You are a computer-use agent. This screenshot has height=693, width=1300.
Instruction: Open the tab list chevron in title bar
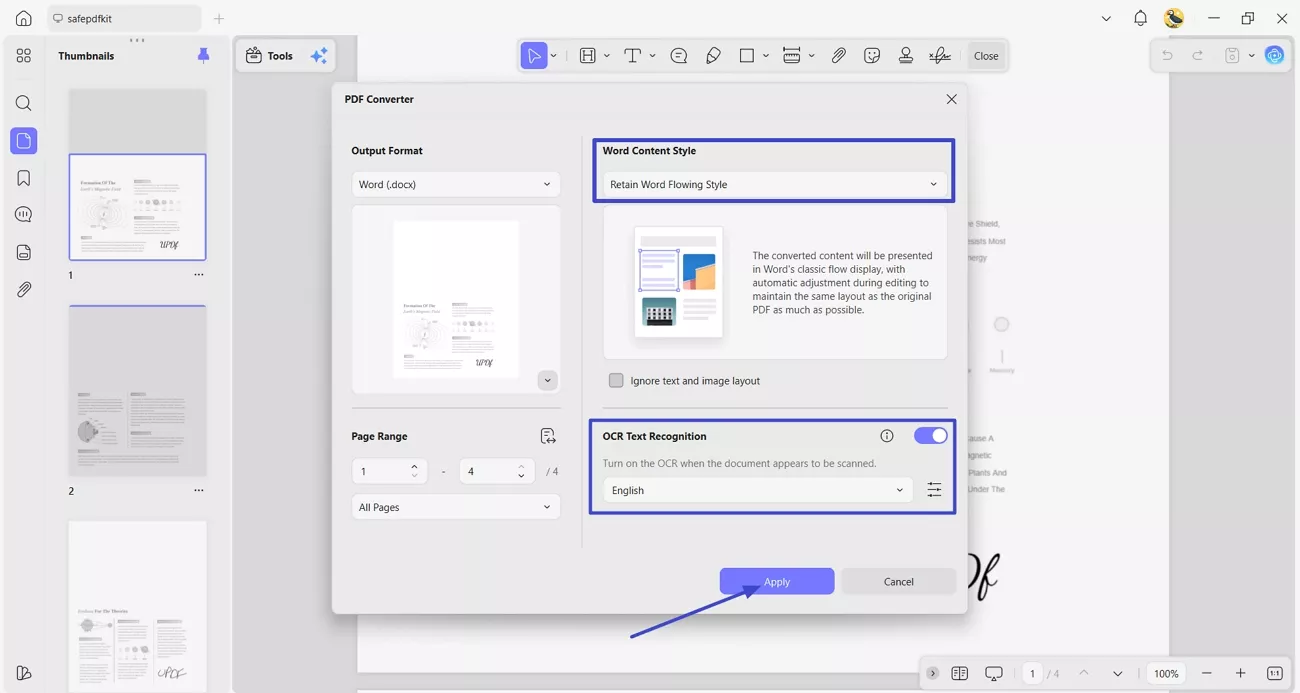[1106, 18]
